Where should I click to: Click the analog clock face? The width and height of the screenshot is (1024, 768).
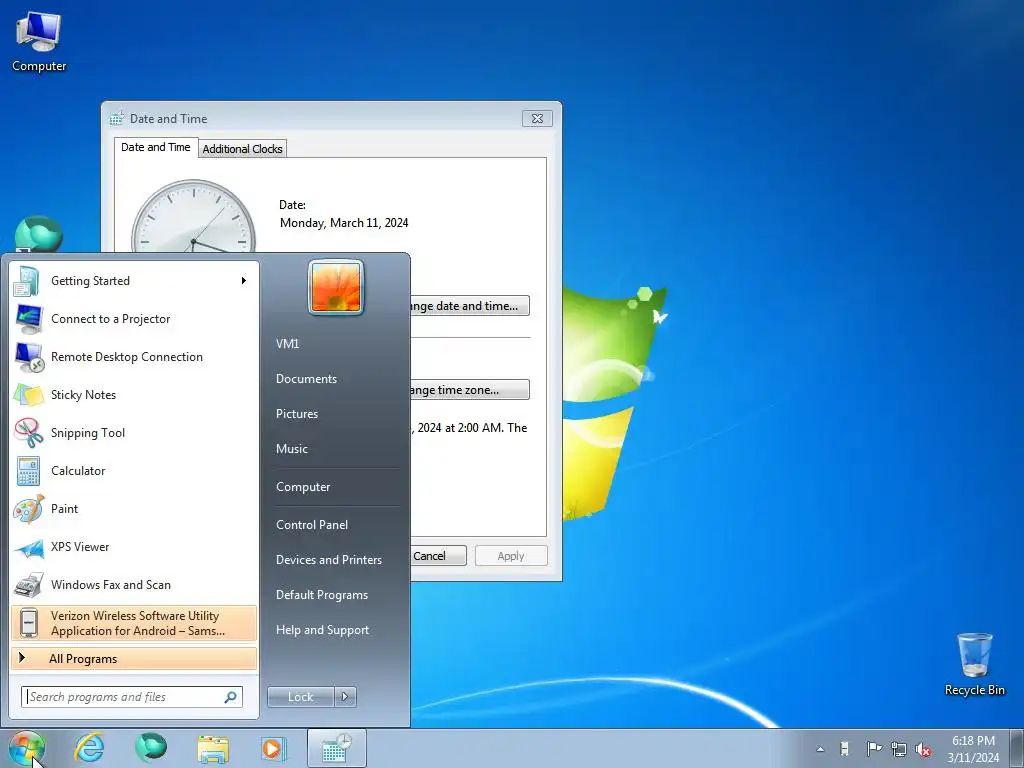click(194, 217)
